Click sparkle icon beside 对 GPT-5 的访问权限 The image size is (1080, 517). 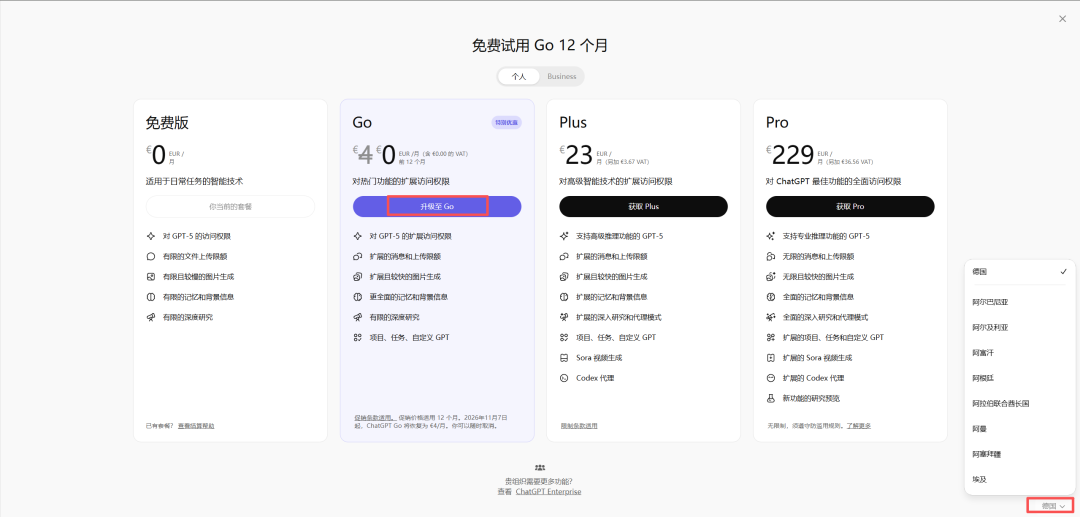[151, 236]
